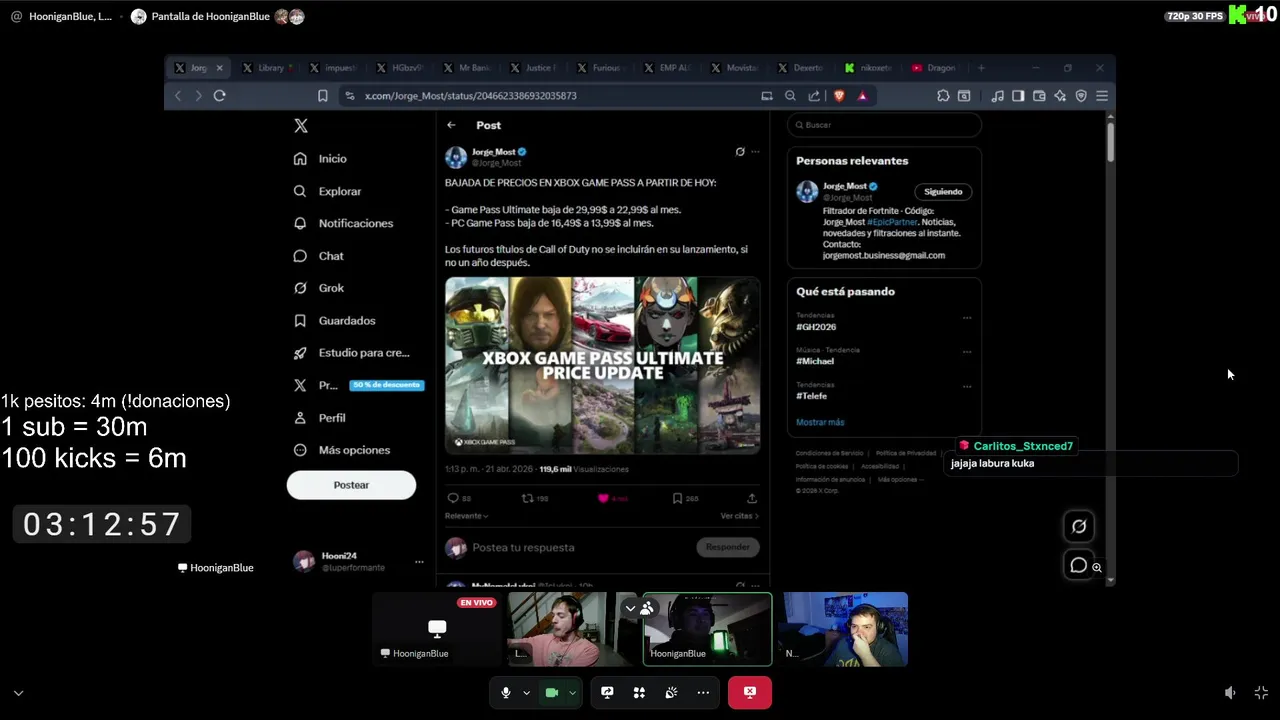Open the Relevante sort dropdown
This screenshot has height=720, width=1280.
pos(467,516)
